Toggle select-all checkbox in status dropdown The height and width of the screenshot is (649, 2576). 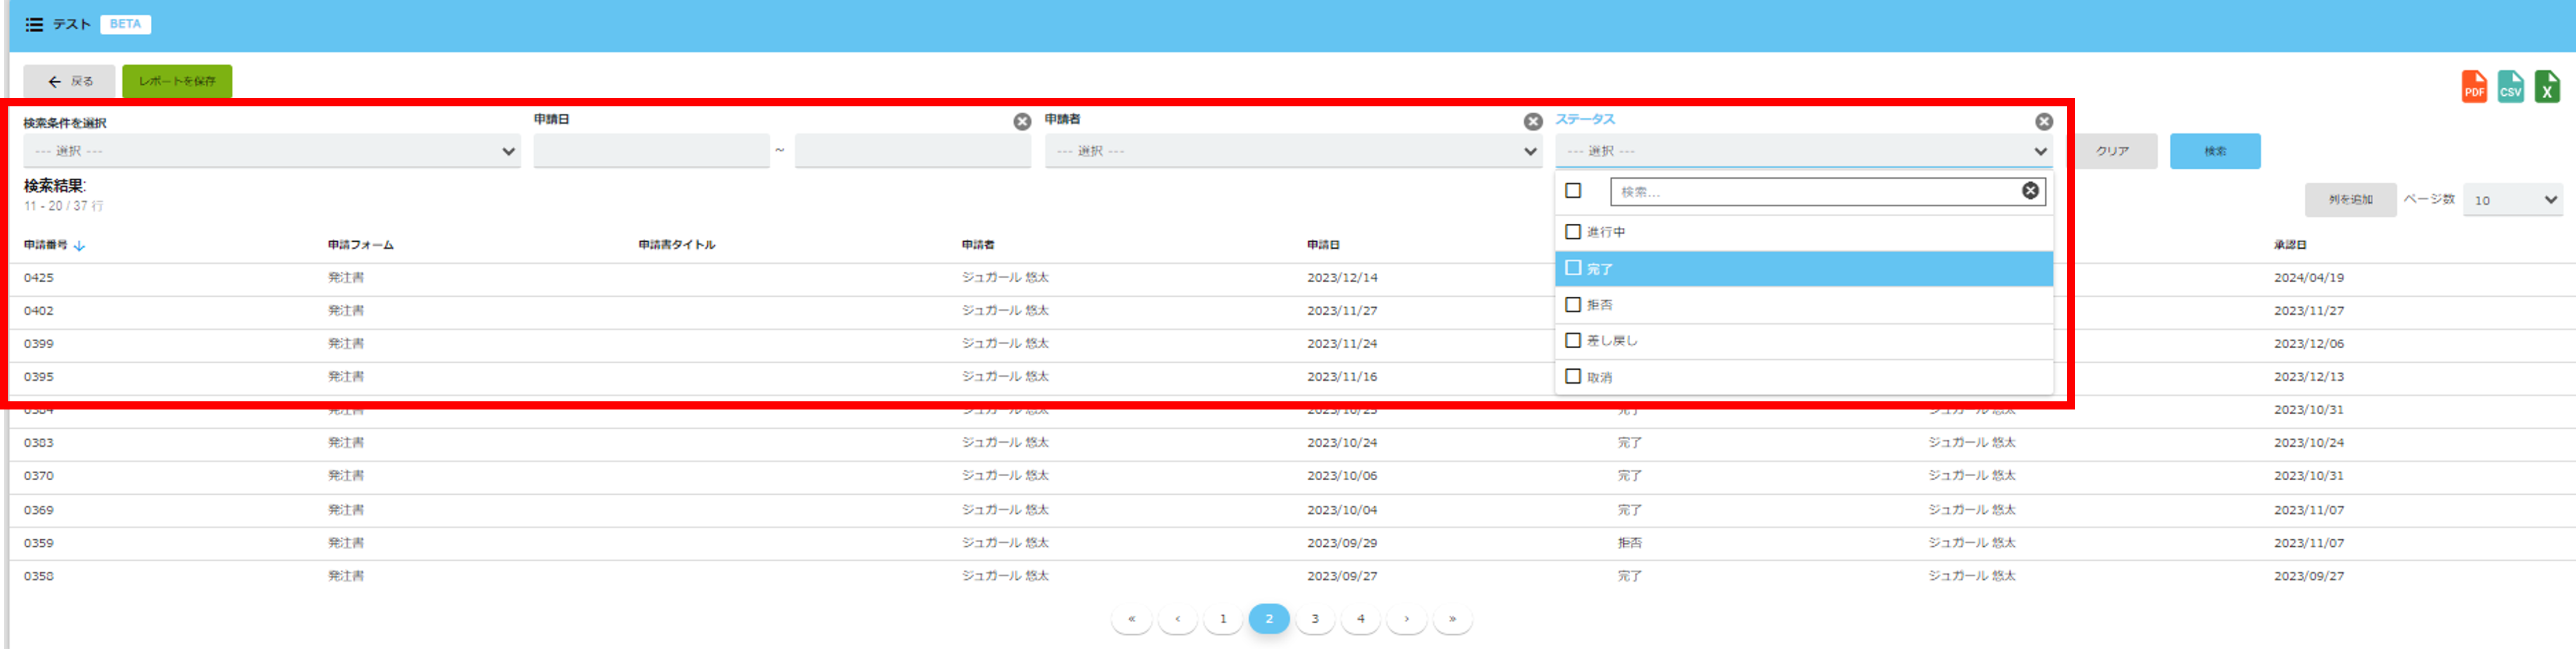(x=1573, y=191)
